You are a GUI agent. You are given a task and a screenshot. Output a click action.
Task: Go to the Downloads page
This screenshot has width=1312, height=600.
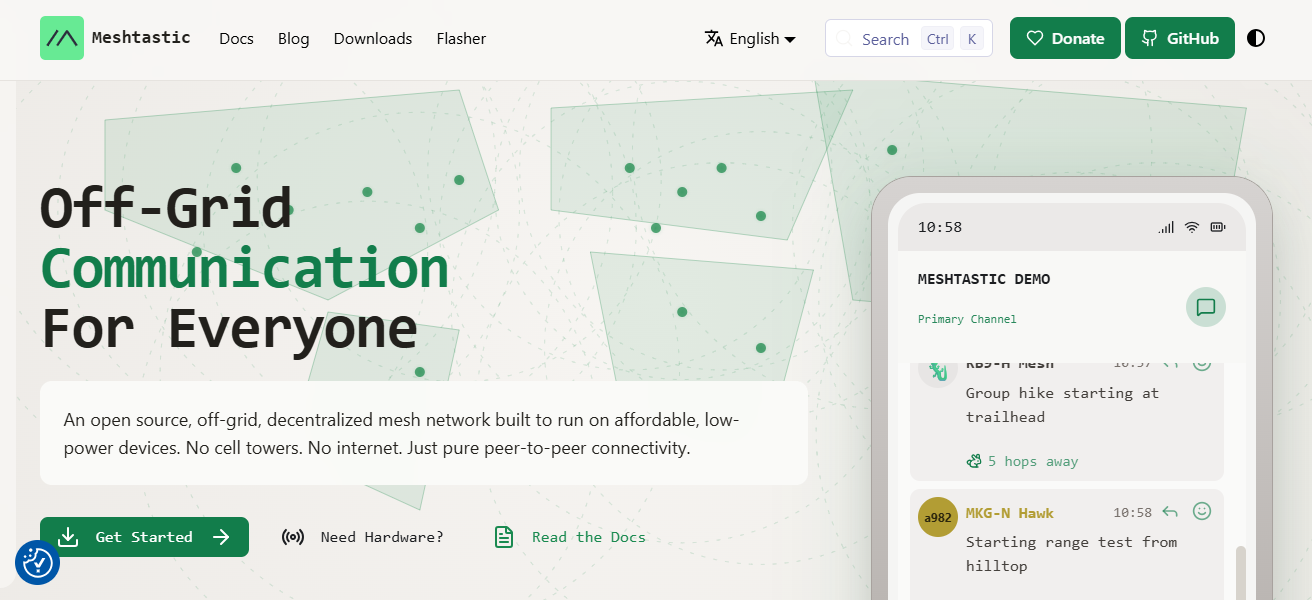373,39
